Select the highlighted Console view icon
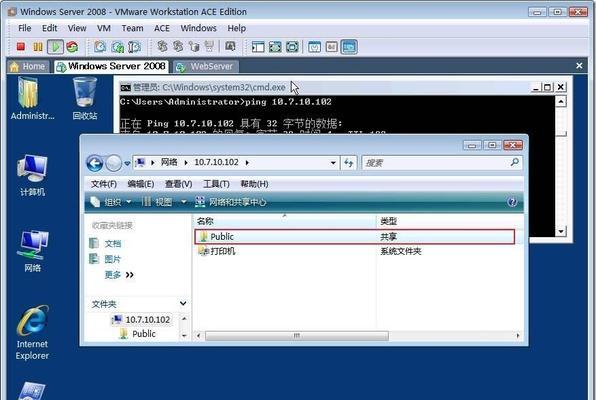The height and width of the screenshot is (400, 596). (349, 47)
